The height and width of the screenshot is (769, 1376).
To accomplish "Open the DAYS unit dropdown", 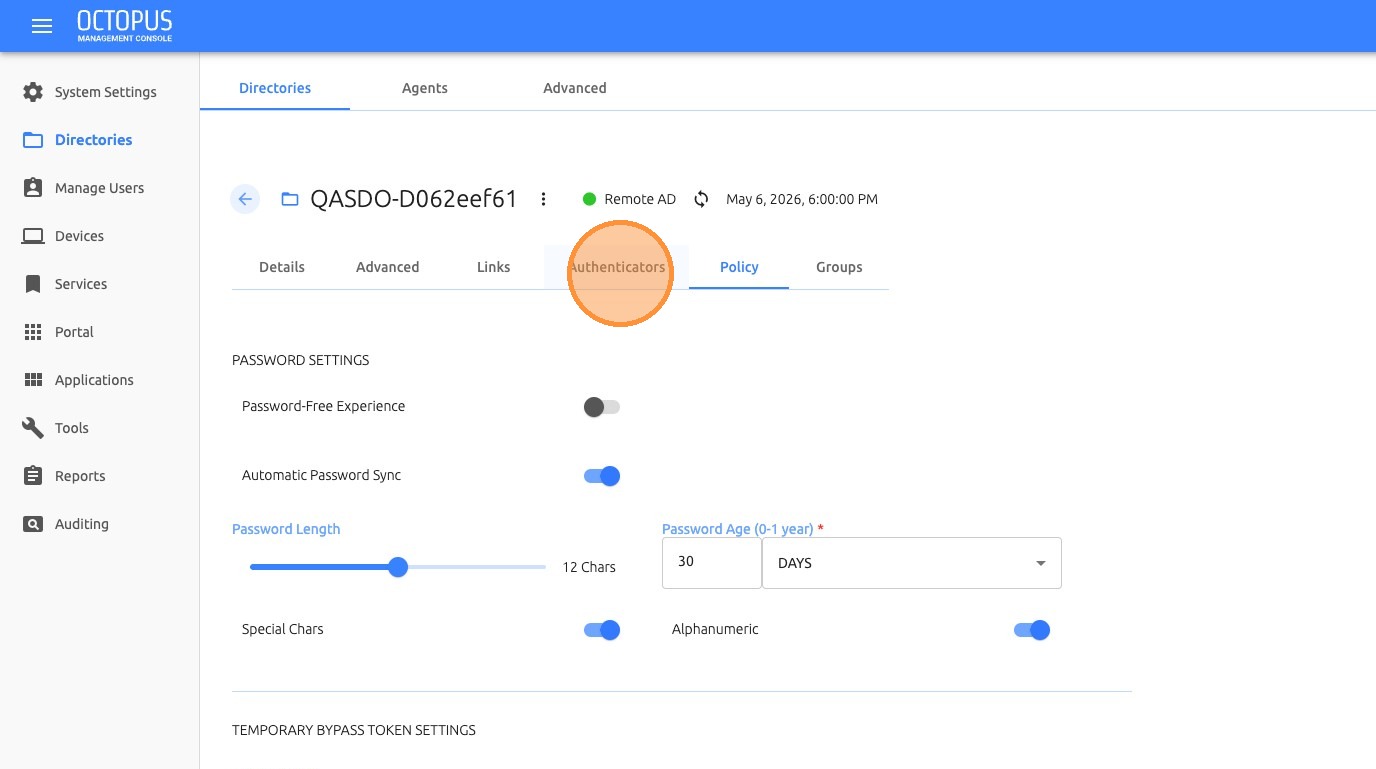I will pos(911,563).
